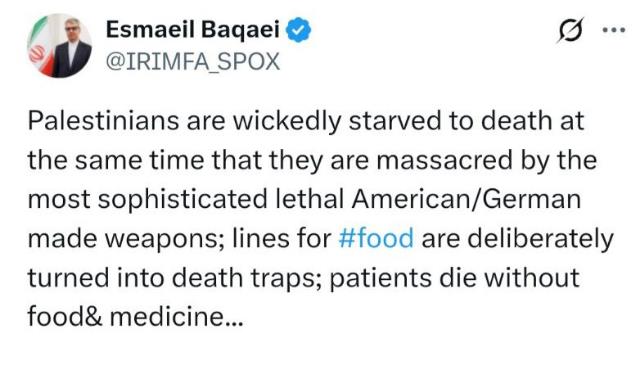Image resolution: width=640 pixels, height=366 pixels.
Task: Visit the @IRIMFA_SPOX handle
Action: [x=193, y=62]
